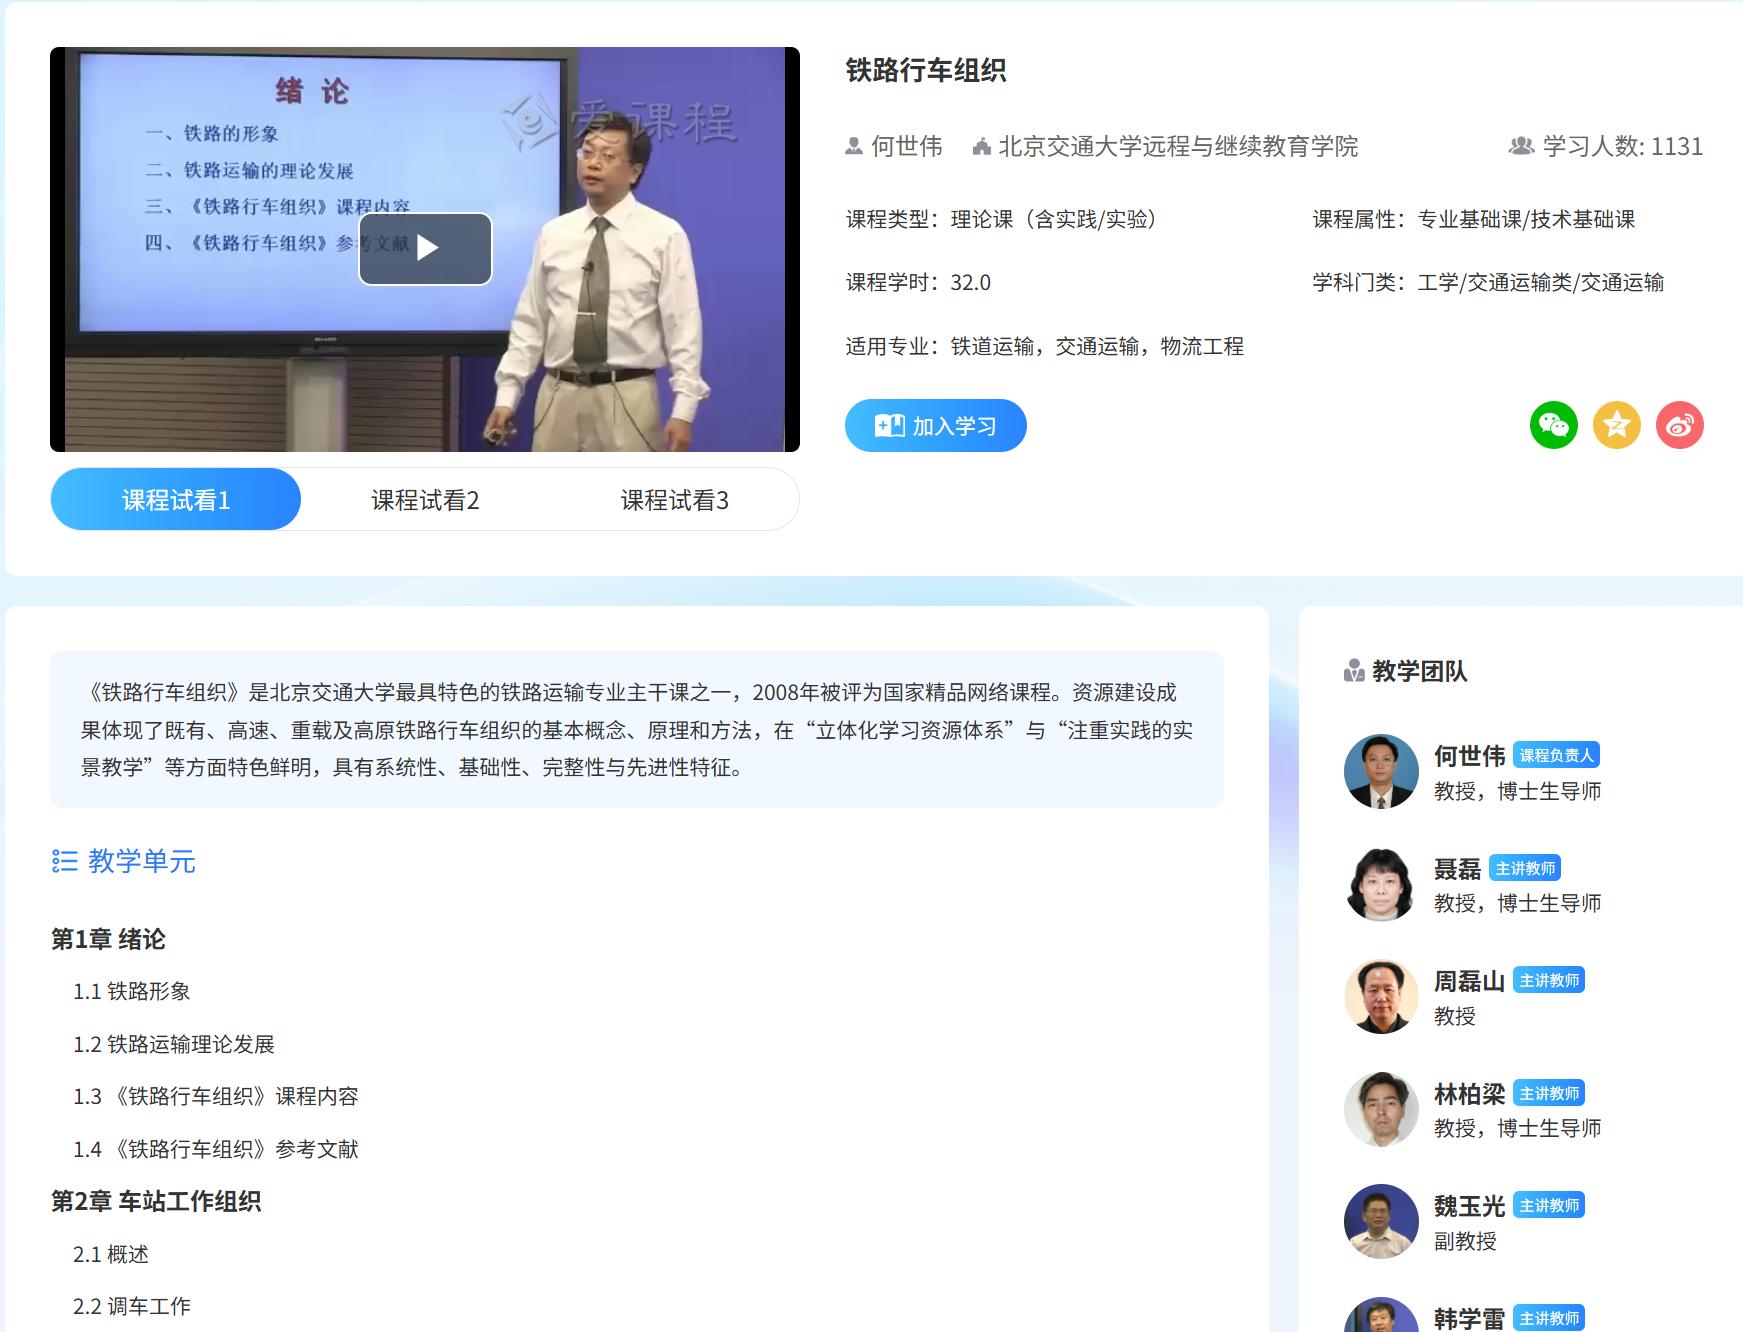
Task: Open unit 1.4 《铁路行车组织》参考文献
Action: point(215,1149)
